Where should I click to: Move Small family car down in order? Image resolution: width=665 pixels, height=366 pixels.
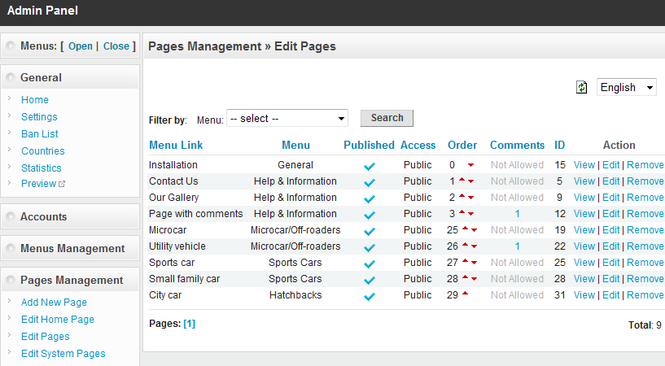click(474, 279)
